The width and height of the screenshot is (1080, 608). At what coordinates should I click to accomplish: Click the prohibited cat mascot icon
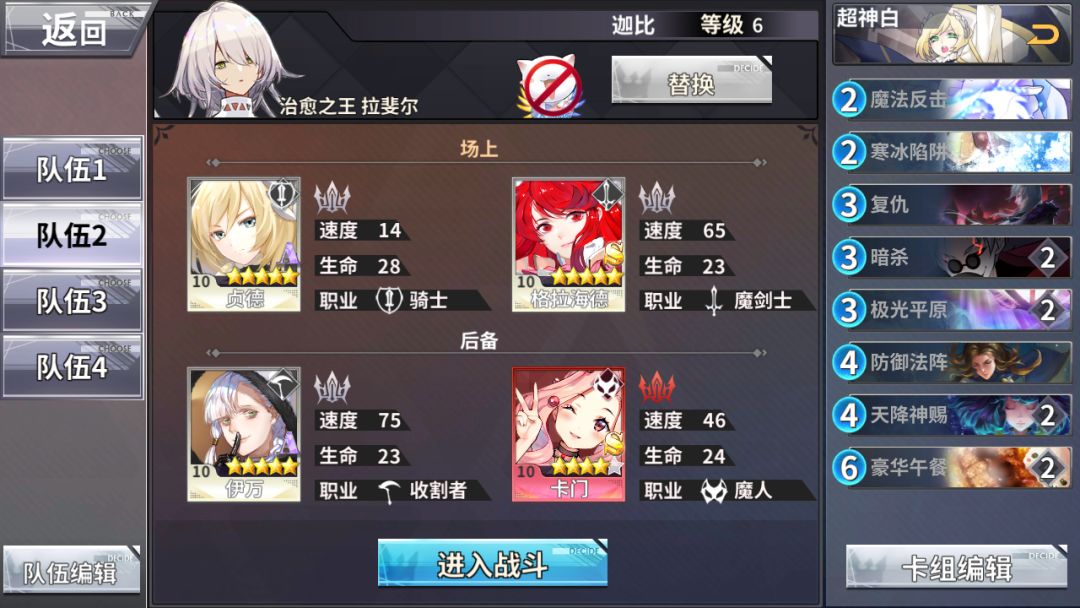550,86
